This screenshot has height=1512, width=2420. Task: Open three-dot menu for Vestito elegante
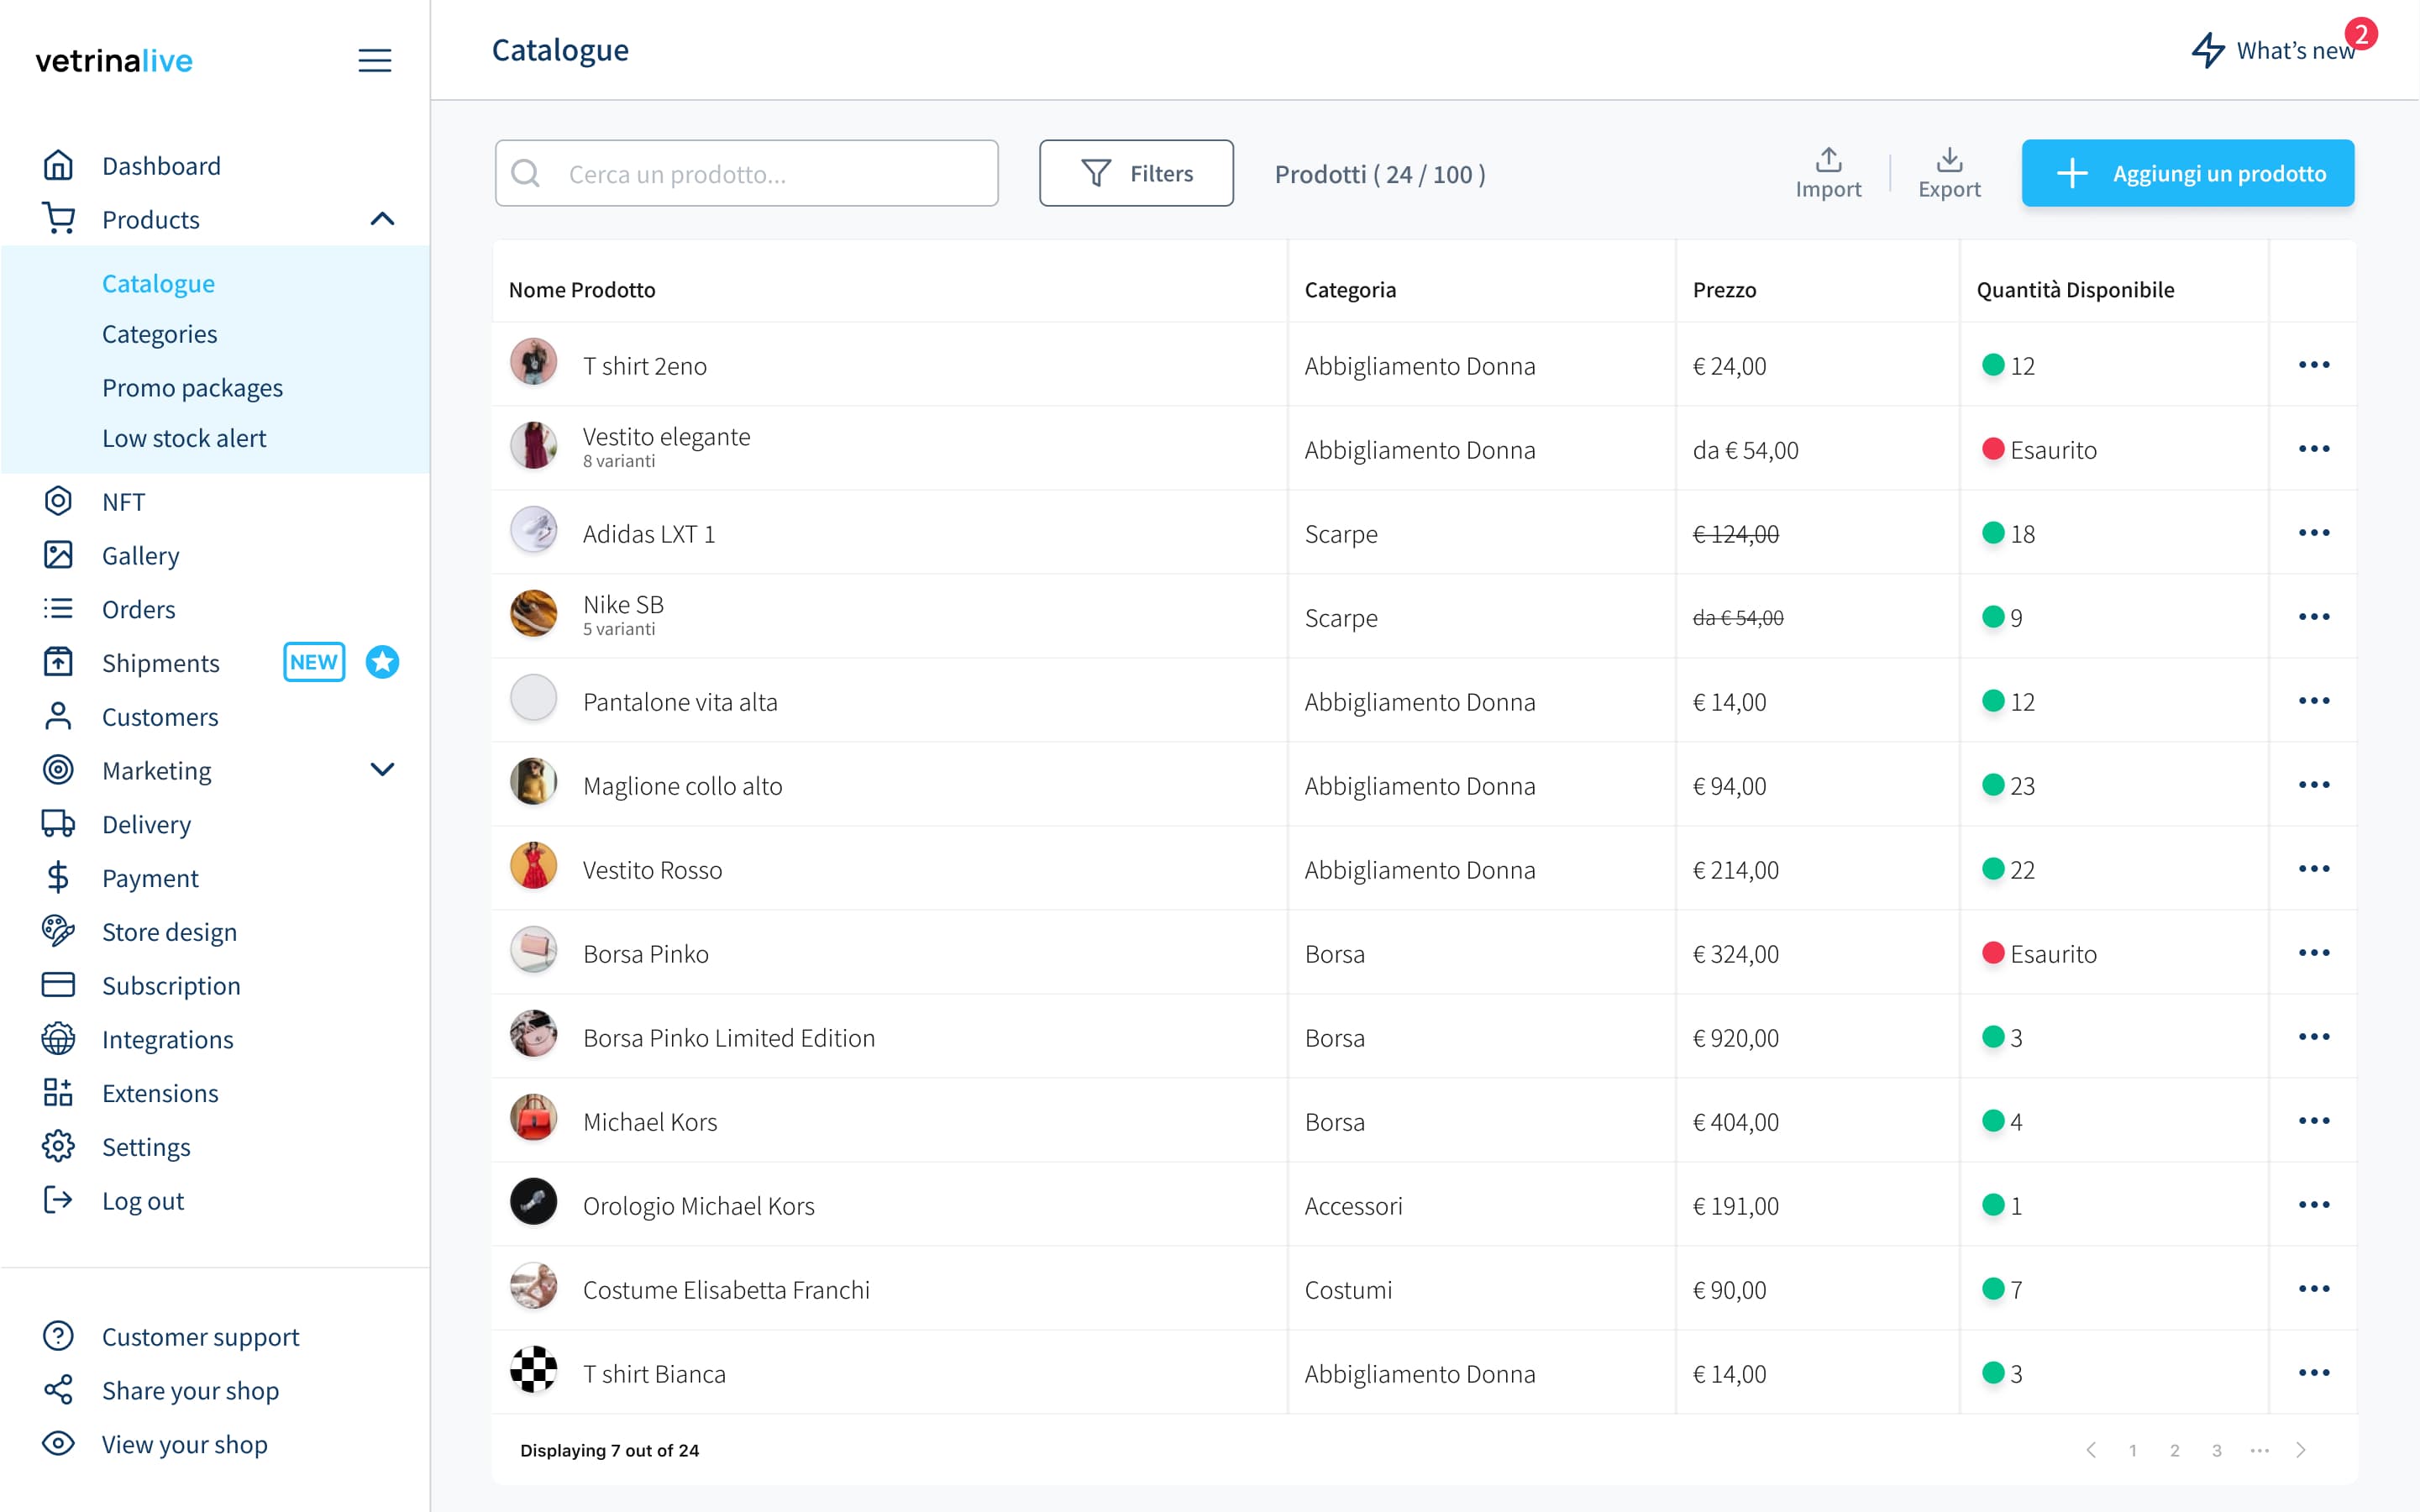(x=2313, y=449)
